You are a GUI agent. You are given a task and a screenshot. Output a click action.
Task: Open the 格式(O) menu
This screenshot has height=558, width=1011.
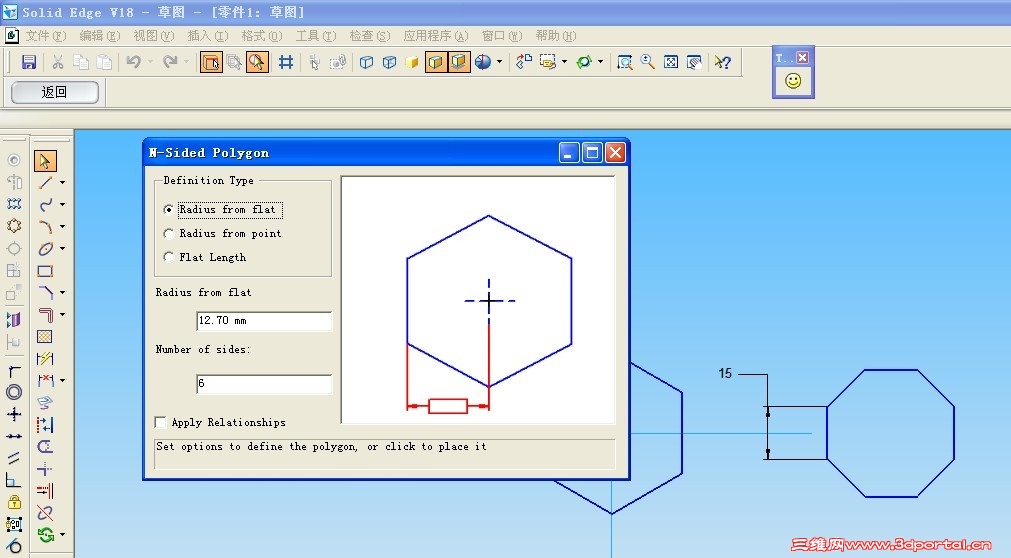tap(262, 36)
